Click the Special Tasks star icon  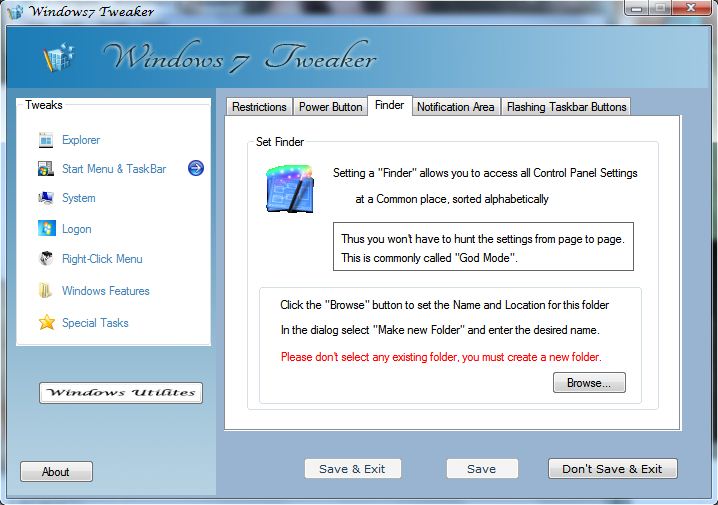pos(47,322)
